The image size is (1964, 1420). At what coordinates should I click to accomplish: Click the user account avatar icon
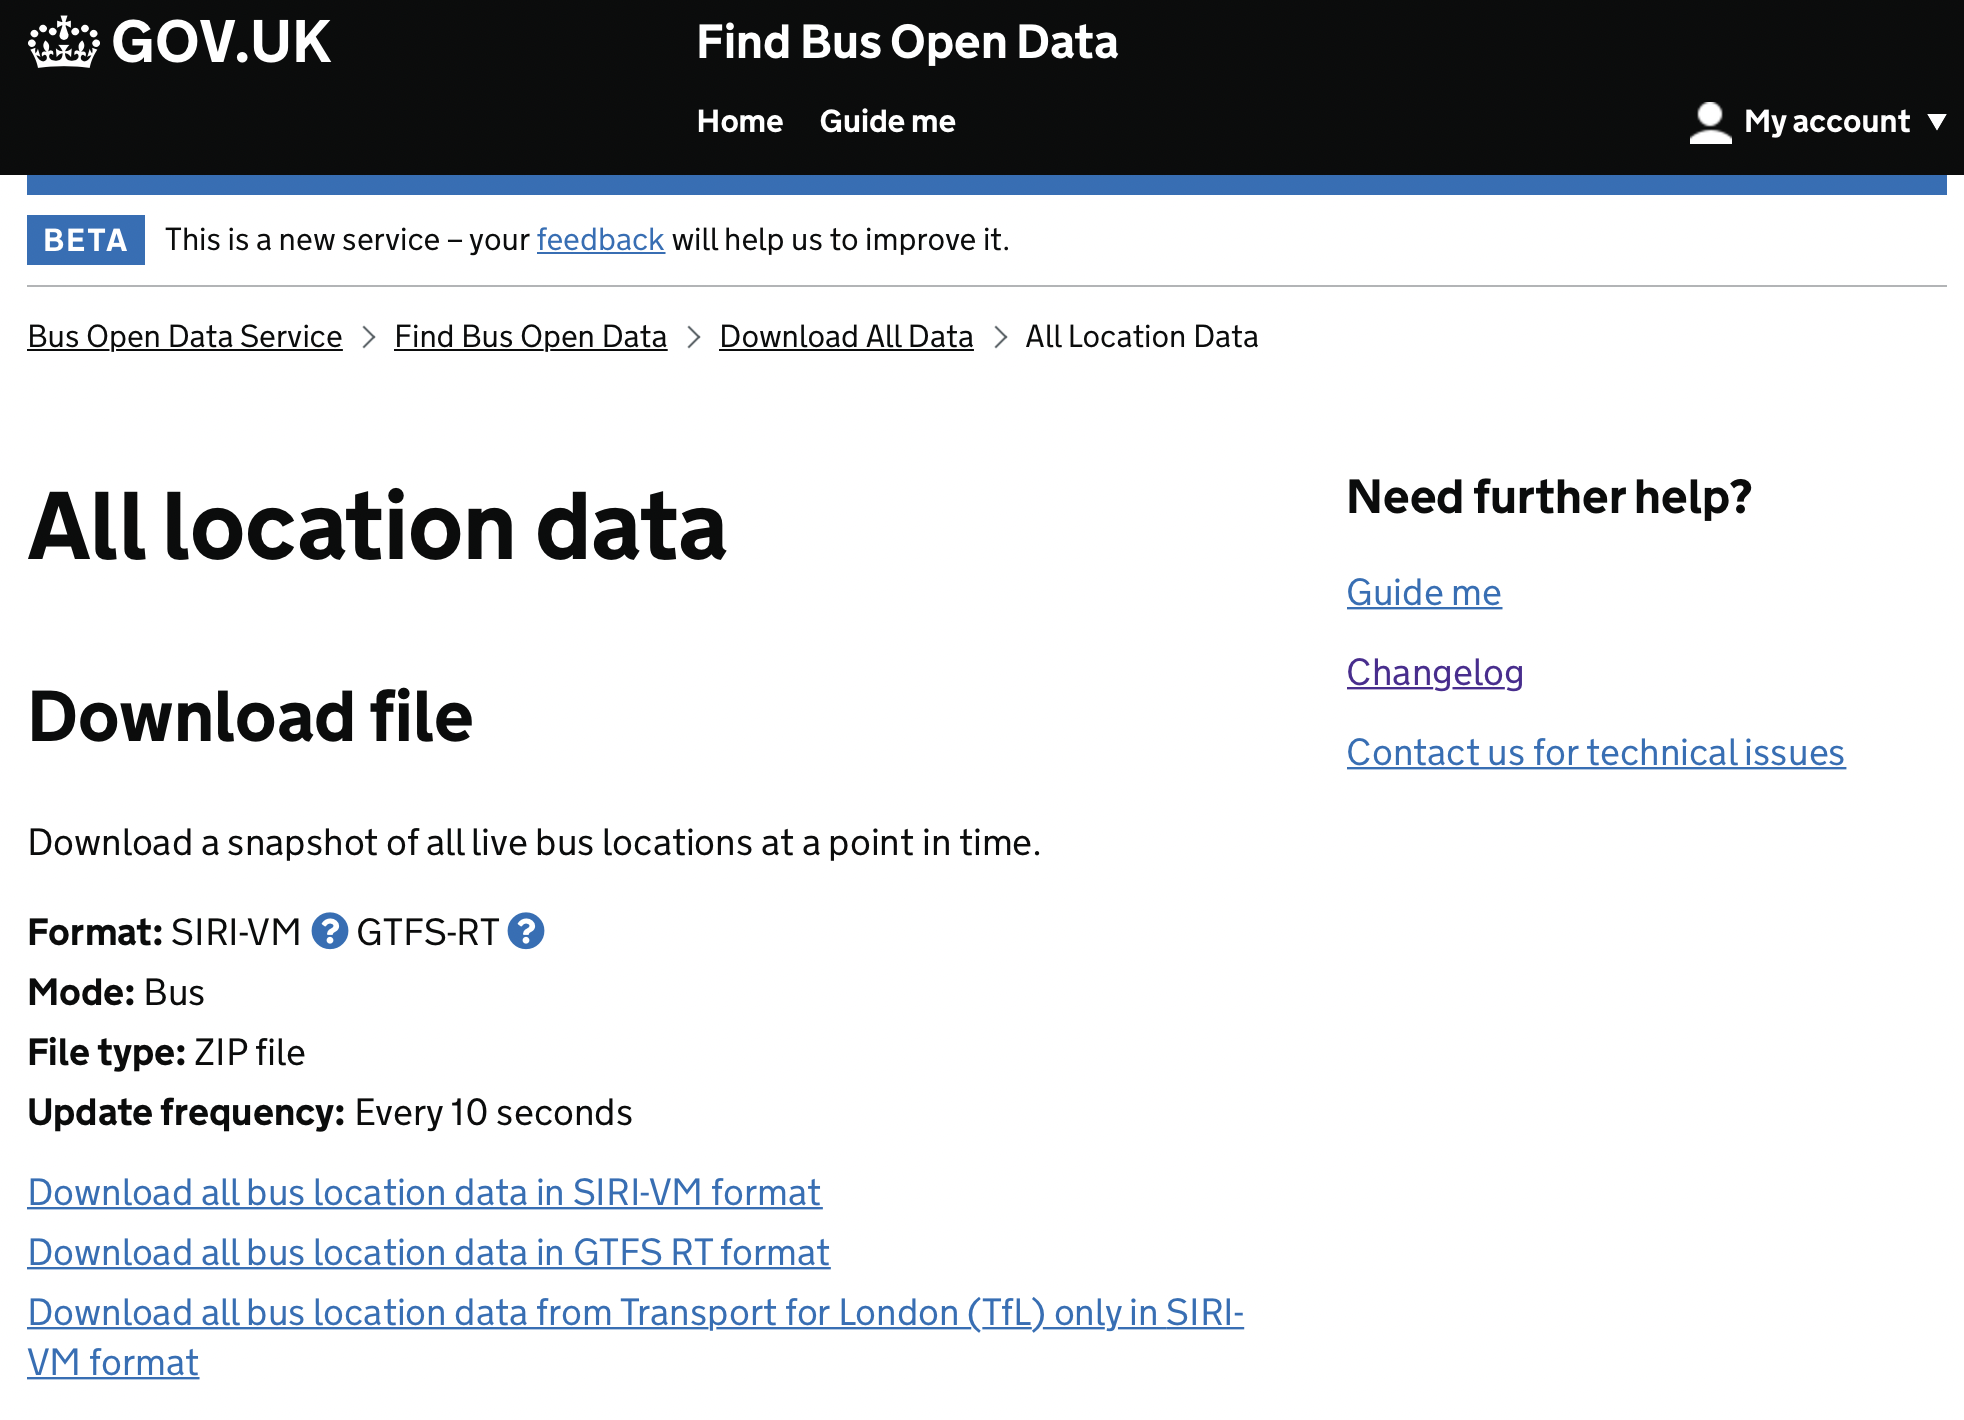(x=1709, y=122)
